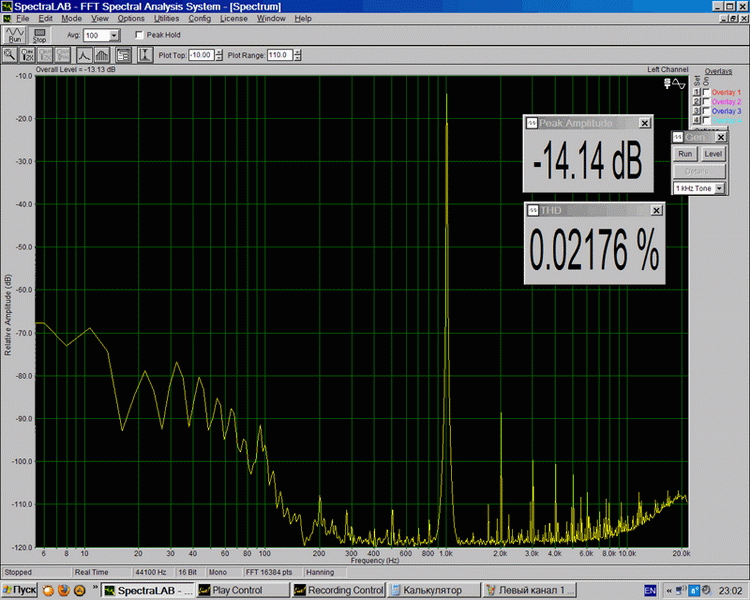750x600 pixels.
Task: Click the Firefox quick launch icon
Action: (62, 590)
